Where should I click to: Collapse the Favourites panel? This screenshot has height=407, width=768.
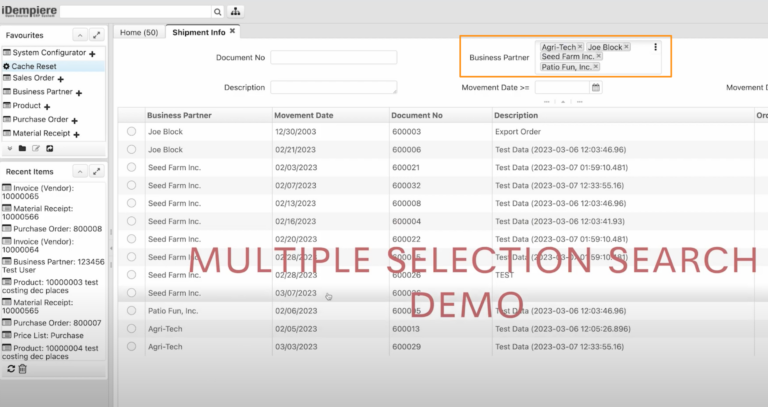click(81, 34)
